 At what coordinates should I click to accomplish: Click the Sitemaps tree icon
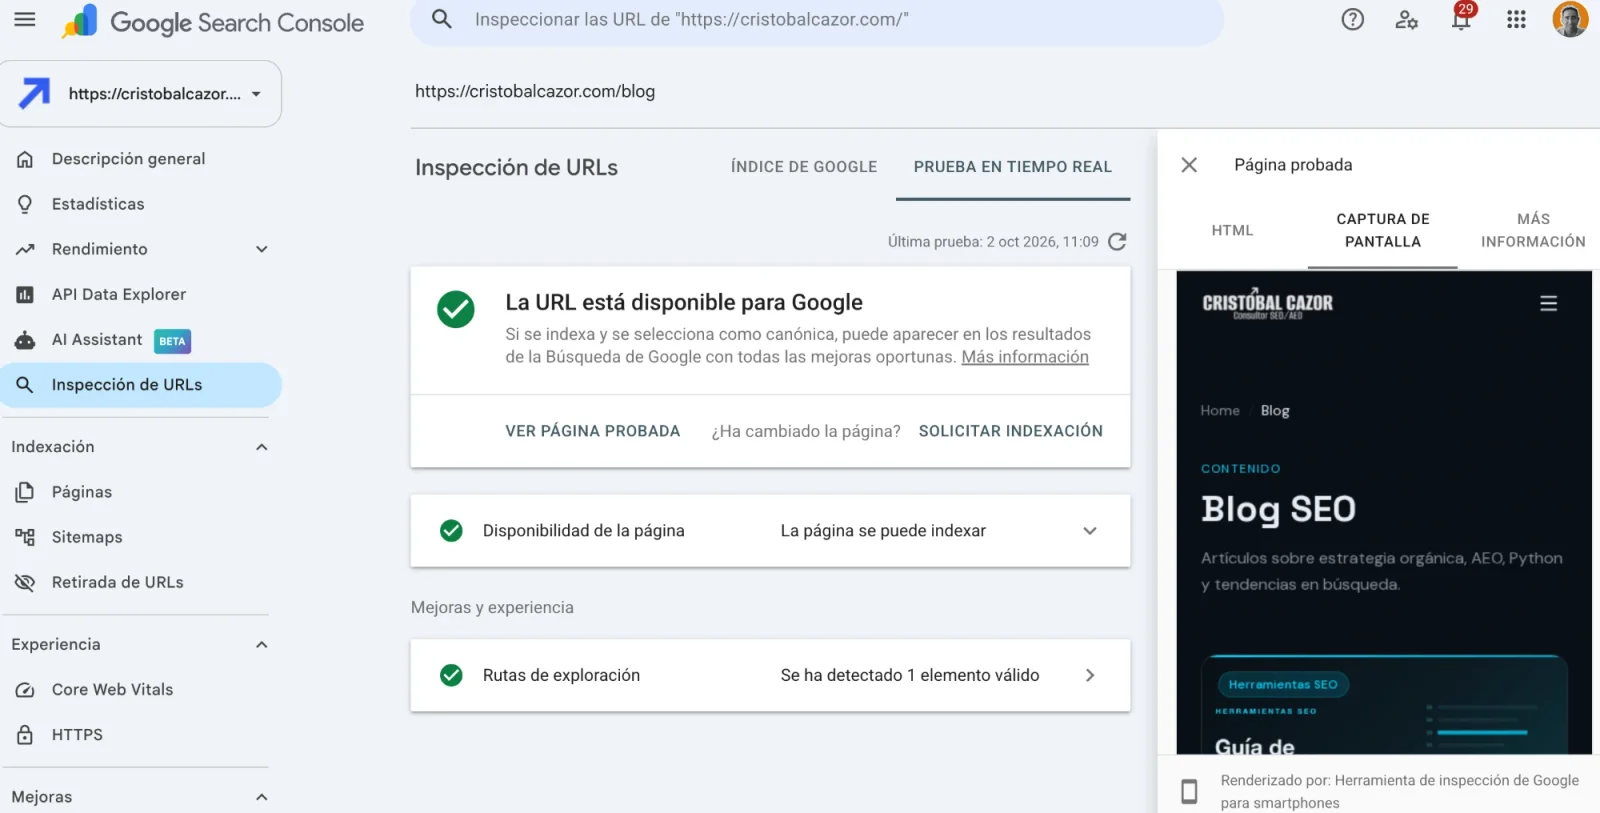click(x=25, y=537)
